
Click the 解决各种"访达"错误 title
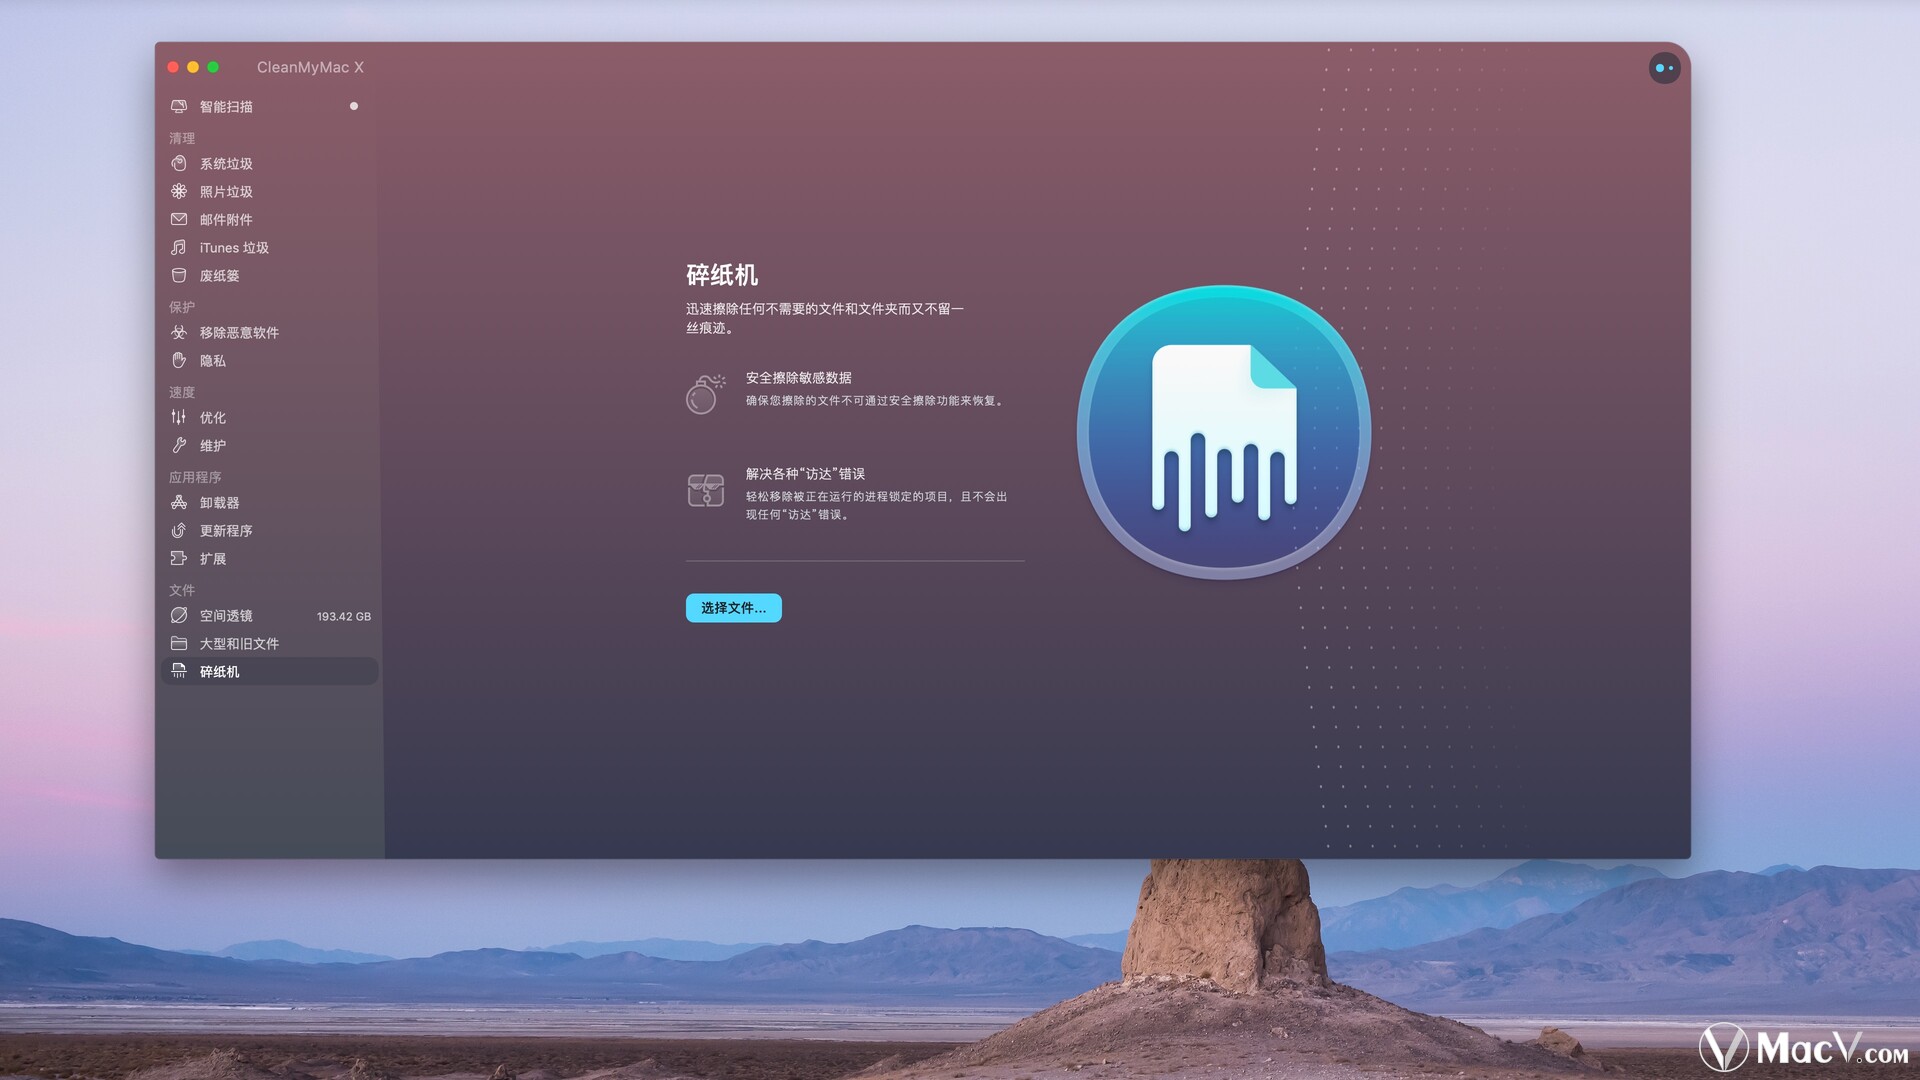[805, 474]
